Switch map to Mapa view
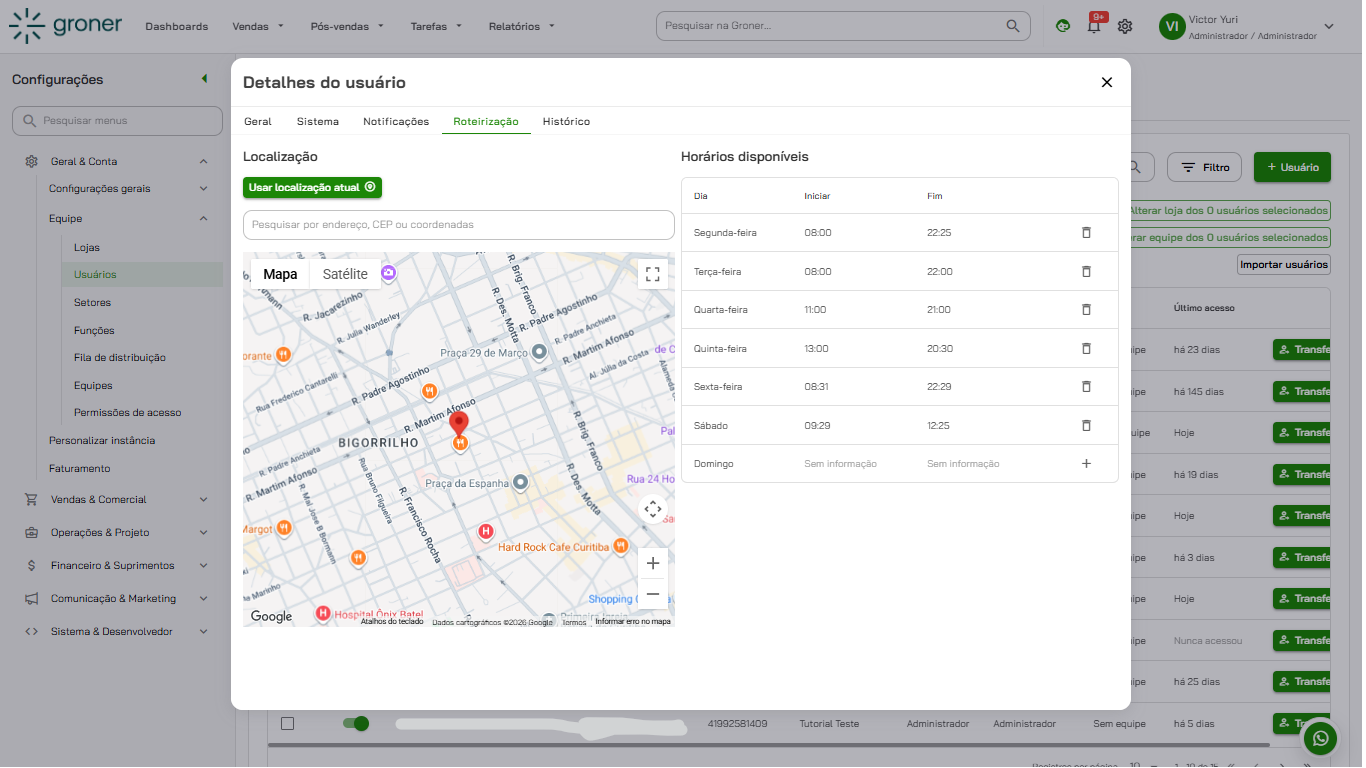Viewport: 1366px width, 768px height. point(280,274)
